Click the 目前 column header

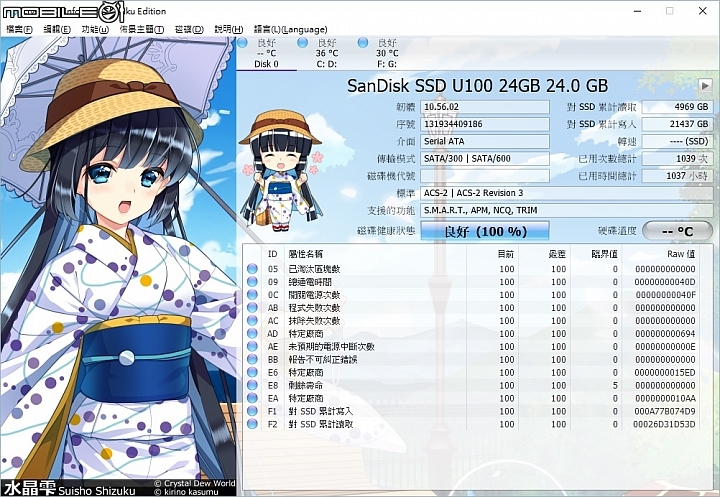(506, 254)
